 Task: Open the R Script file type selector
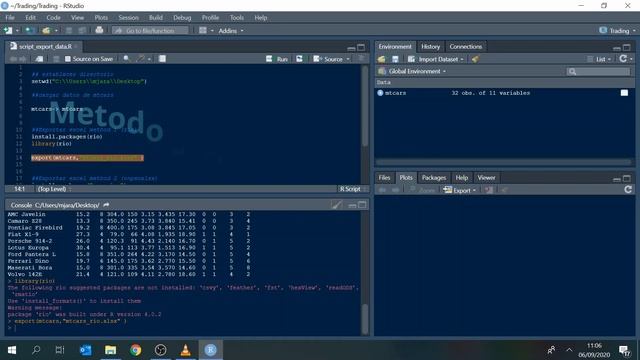coord(352,189)
